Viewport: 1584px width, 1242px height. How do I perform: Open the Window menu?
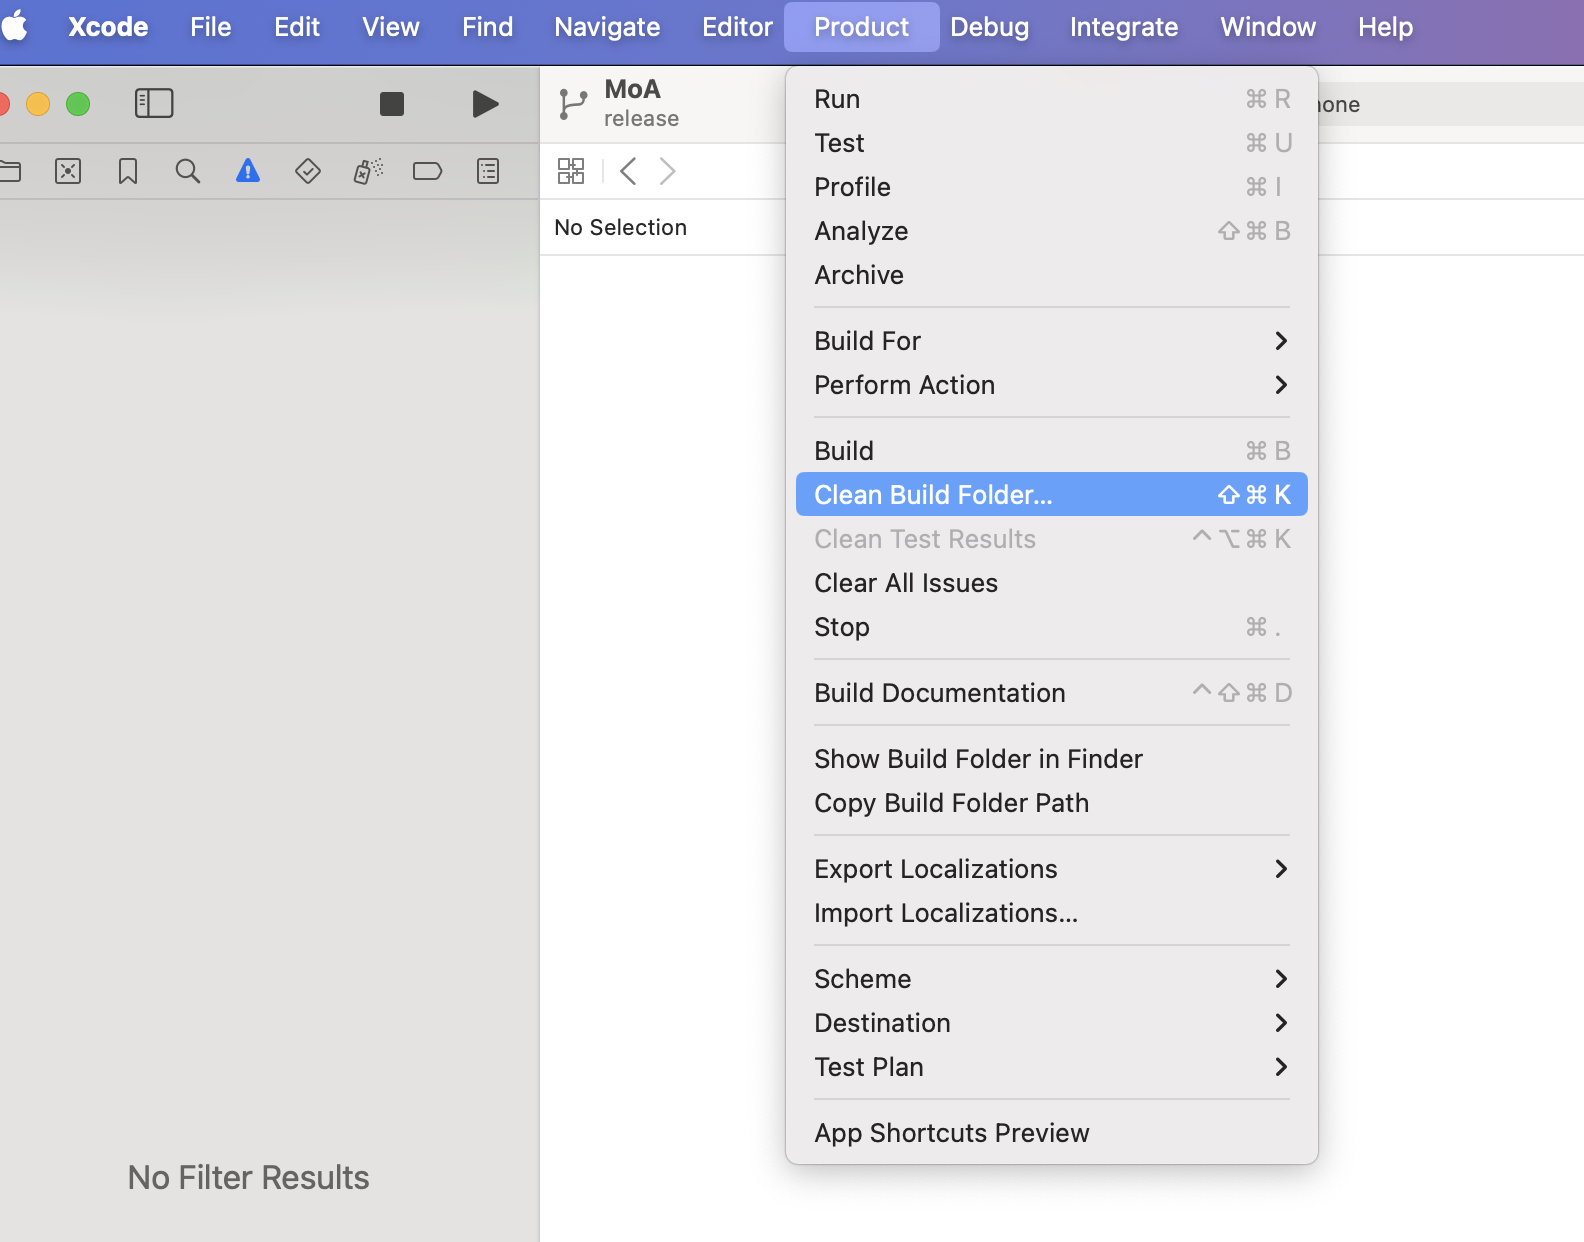point(1268,27)
